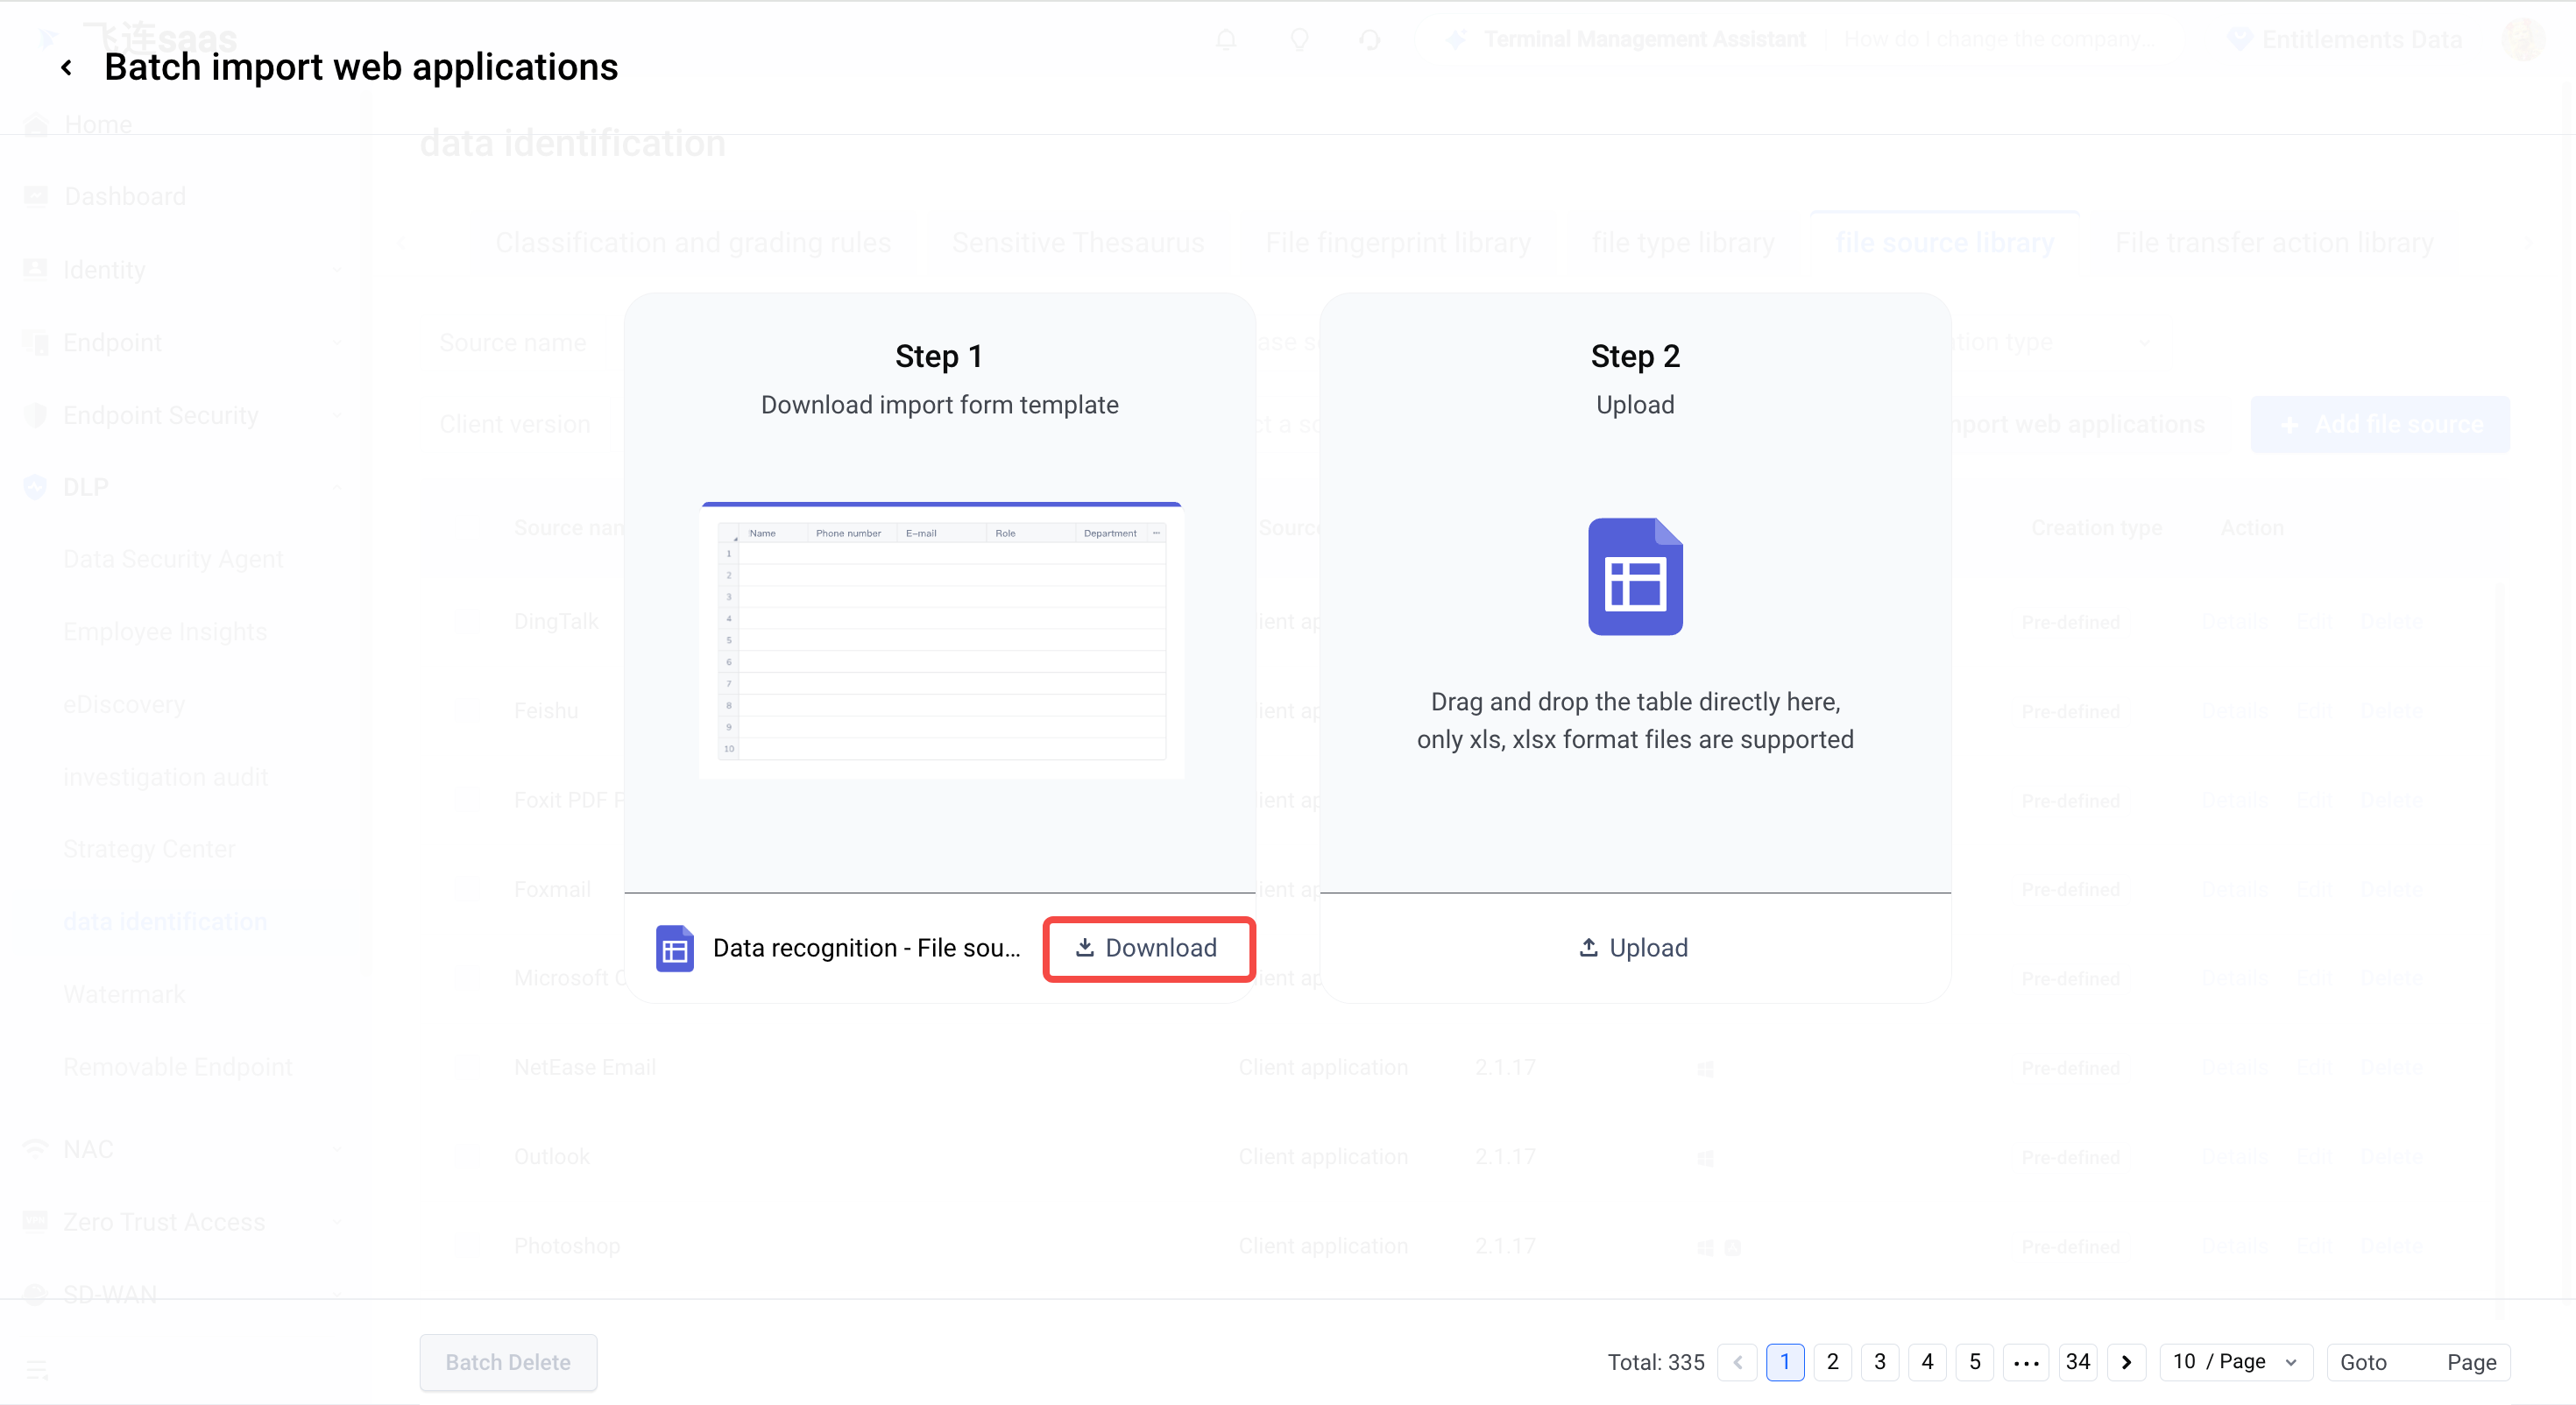The height and width of the screenshot is (1405, 2576).
Task: Click the ellipsis to skip pages
Action: tap(2026, 1362)
